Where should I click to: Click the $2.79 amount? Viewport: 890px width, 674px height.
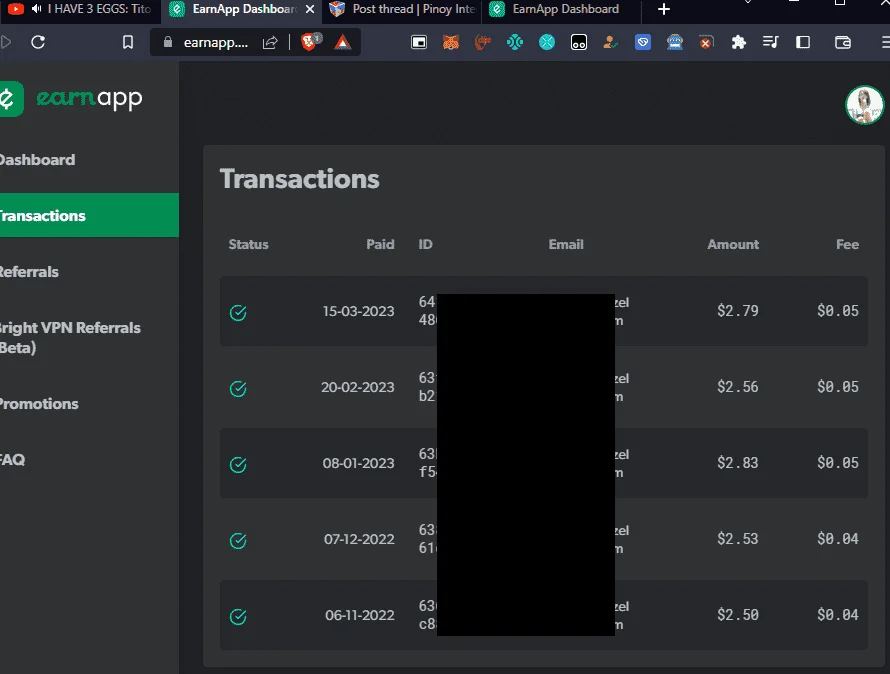pyautogui.click(x=738, y=311)
